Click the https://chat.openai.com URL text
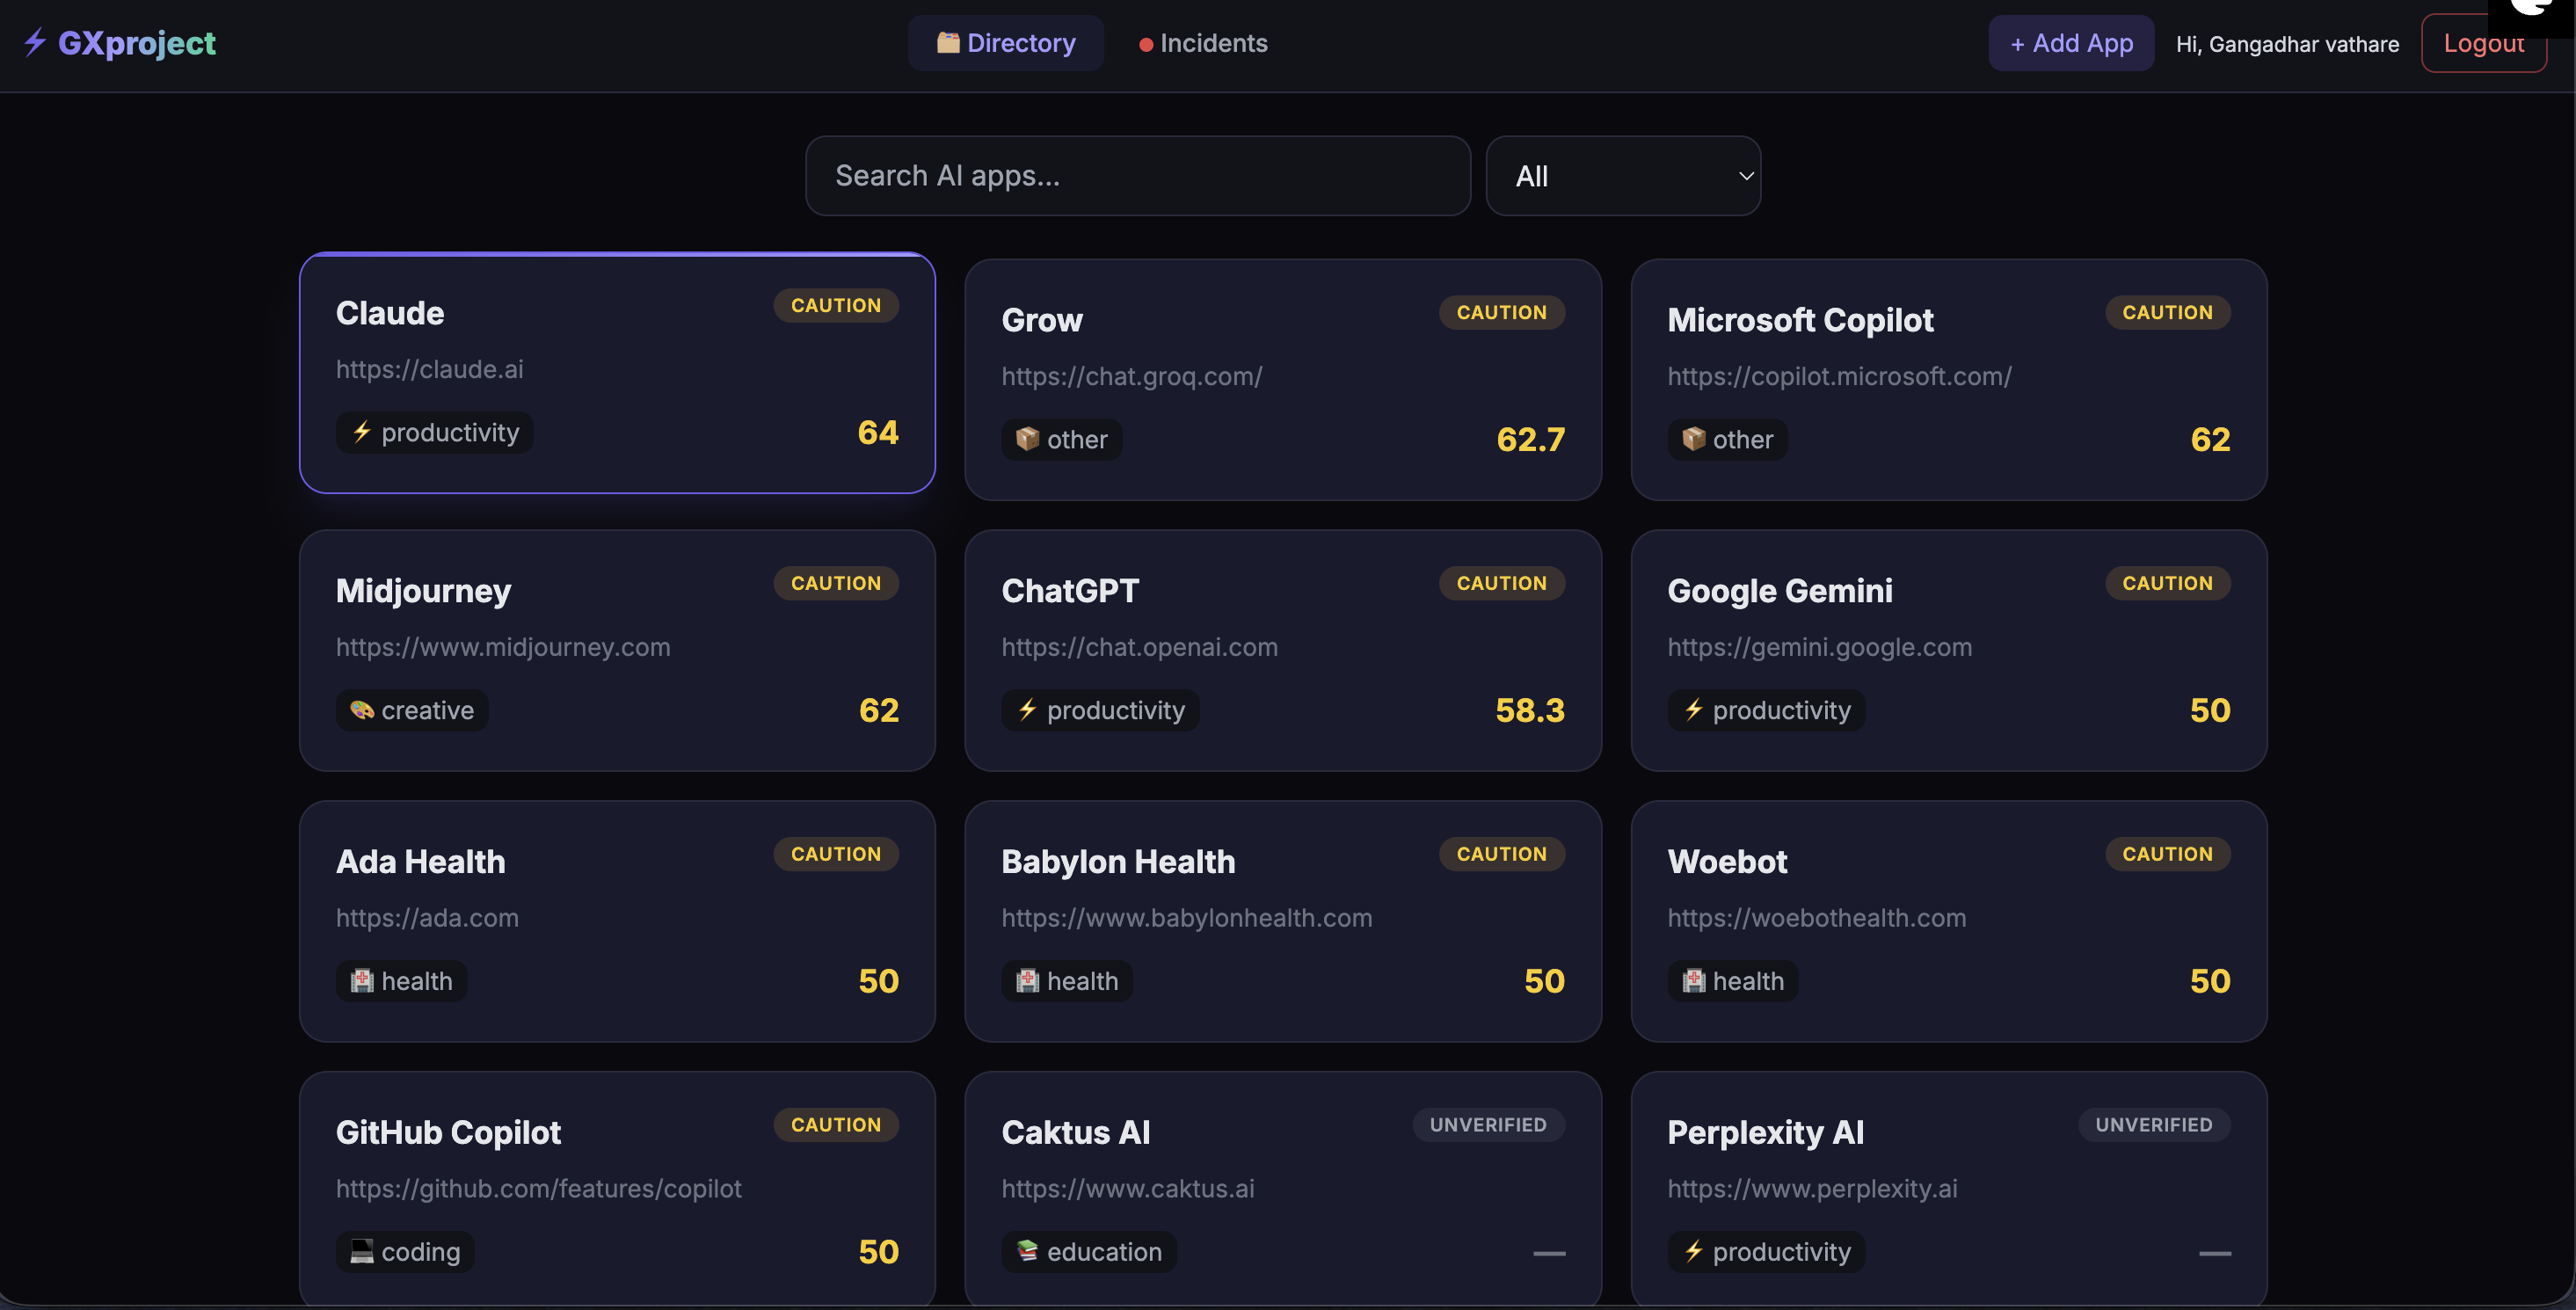Image resolution: width=2576 pixels, height=1310 pixels. click(1140, 647)
